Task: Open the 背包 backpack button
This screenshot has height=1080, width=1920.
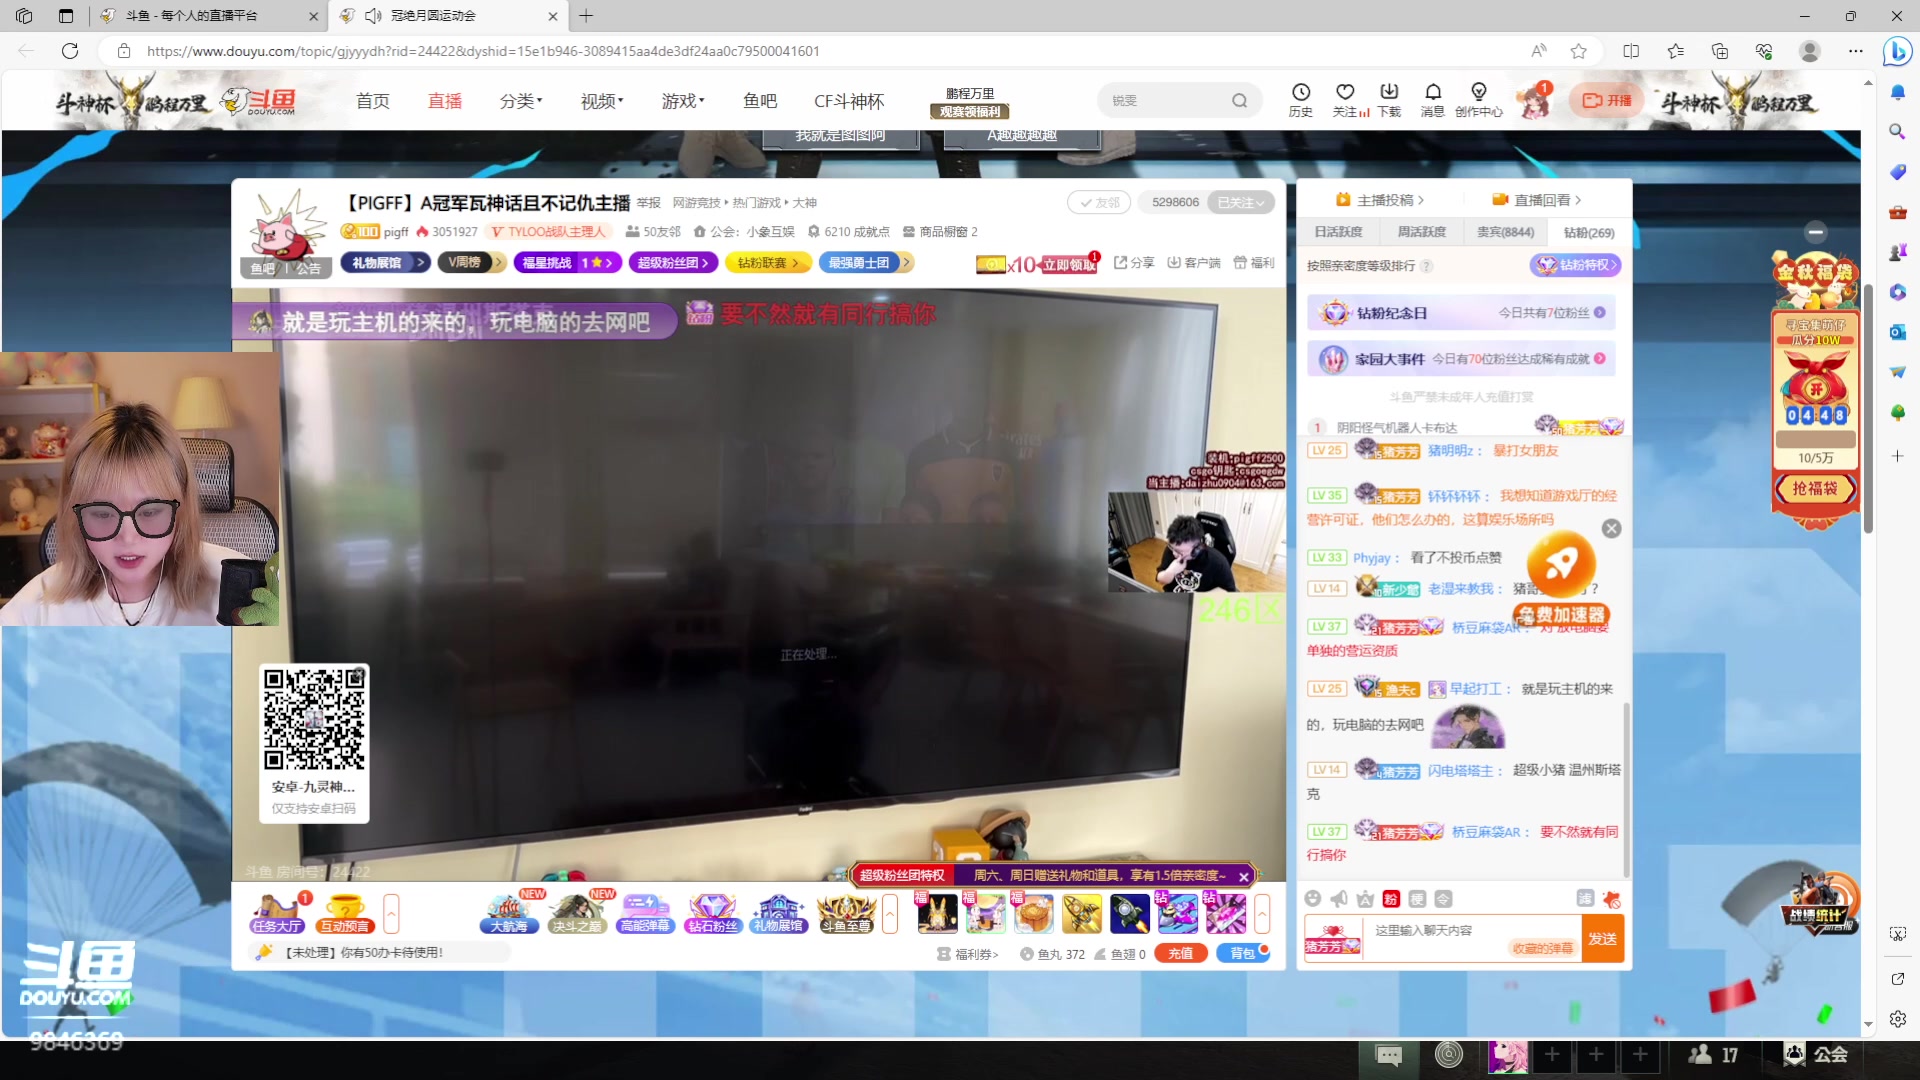Action: pos(1242,954)
